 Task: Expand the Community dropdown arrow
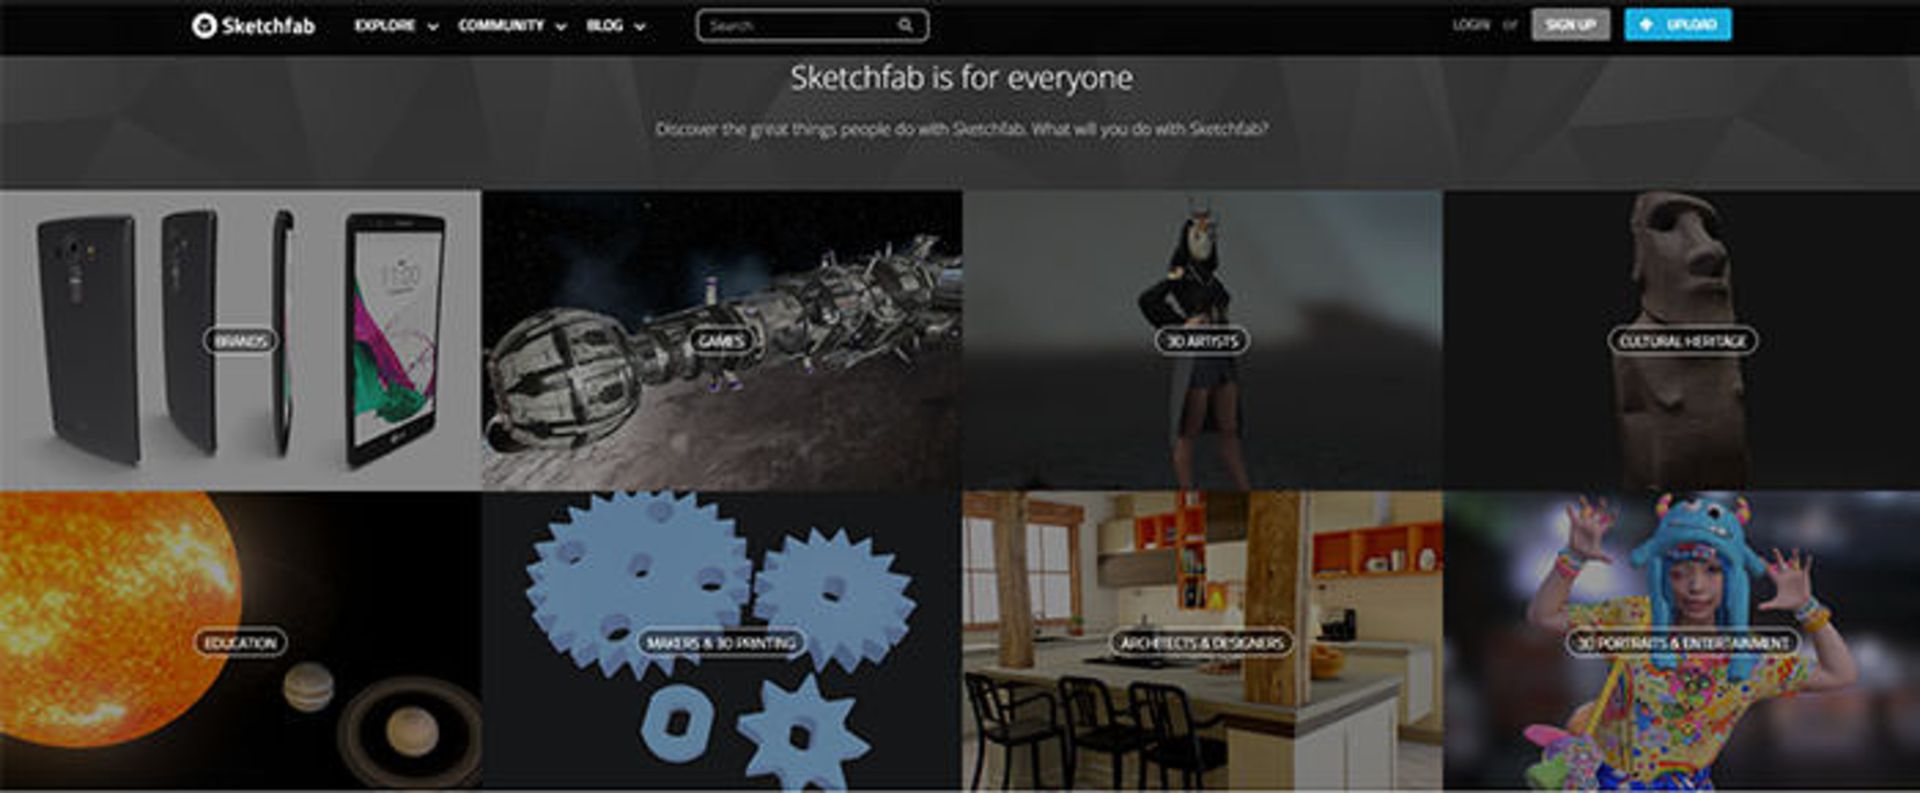coord(561,27)
